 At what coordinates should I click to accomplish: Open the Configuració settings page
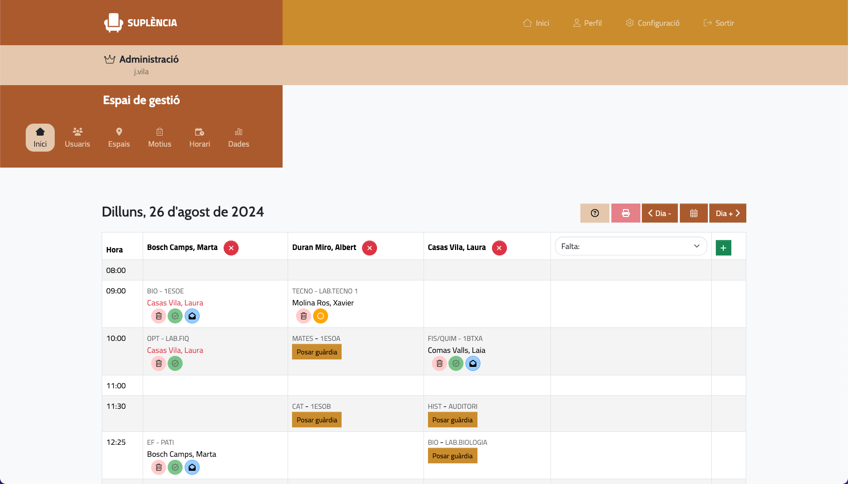[653, 23]
